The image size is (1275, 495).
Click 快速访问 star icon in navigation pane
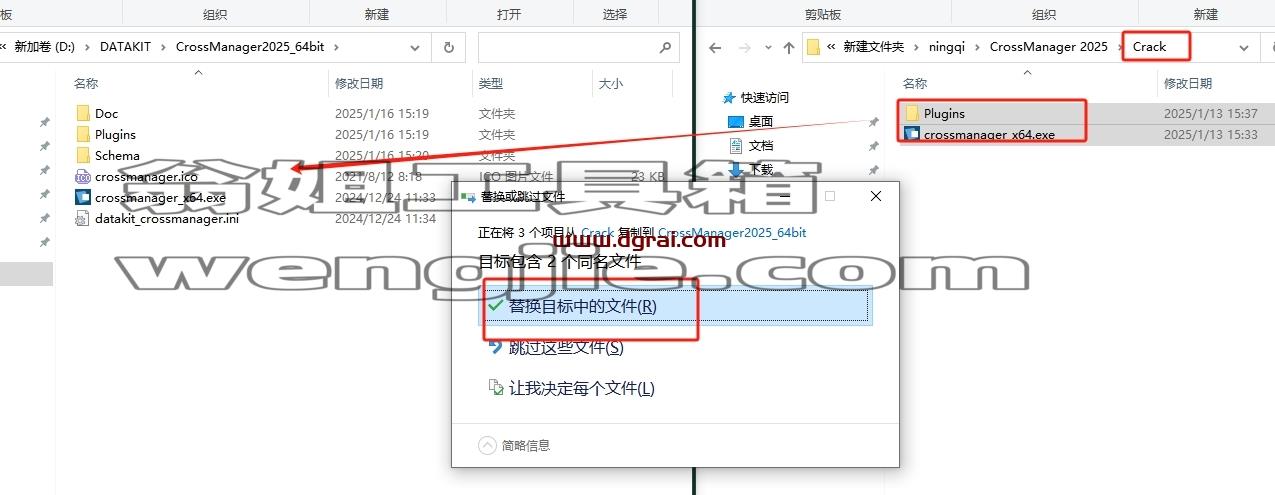[x=728, y=97]
